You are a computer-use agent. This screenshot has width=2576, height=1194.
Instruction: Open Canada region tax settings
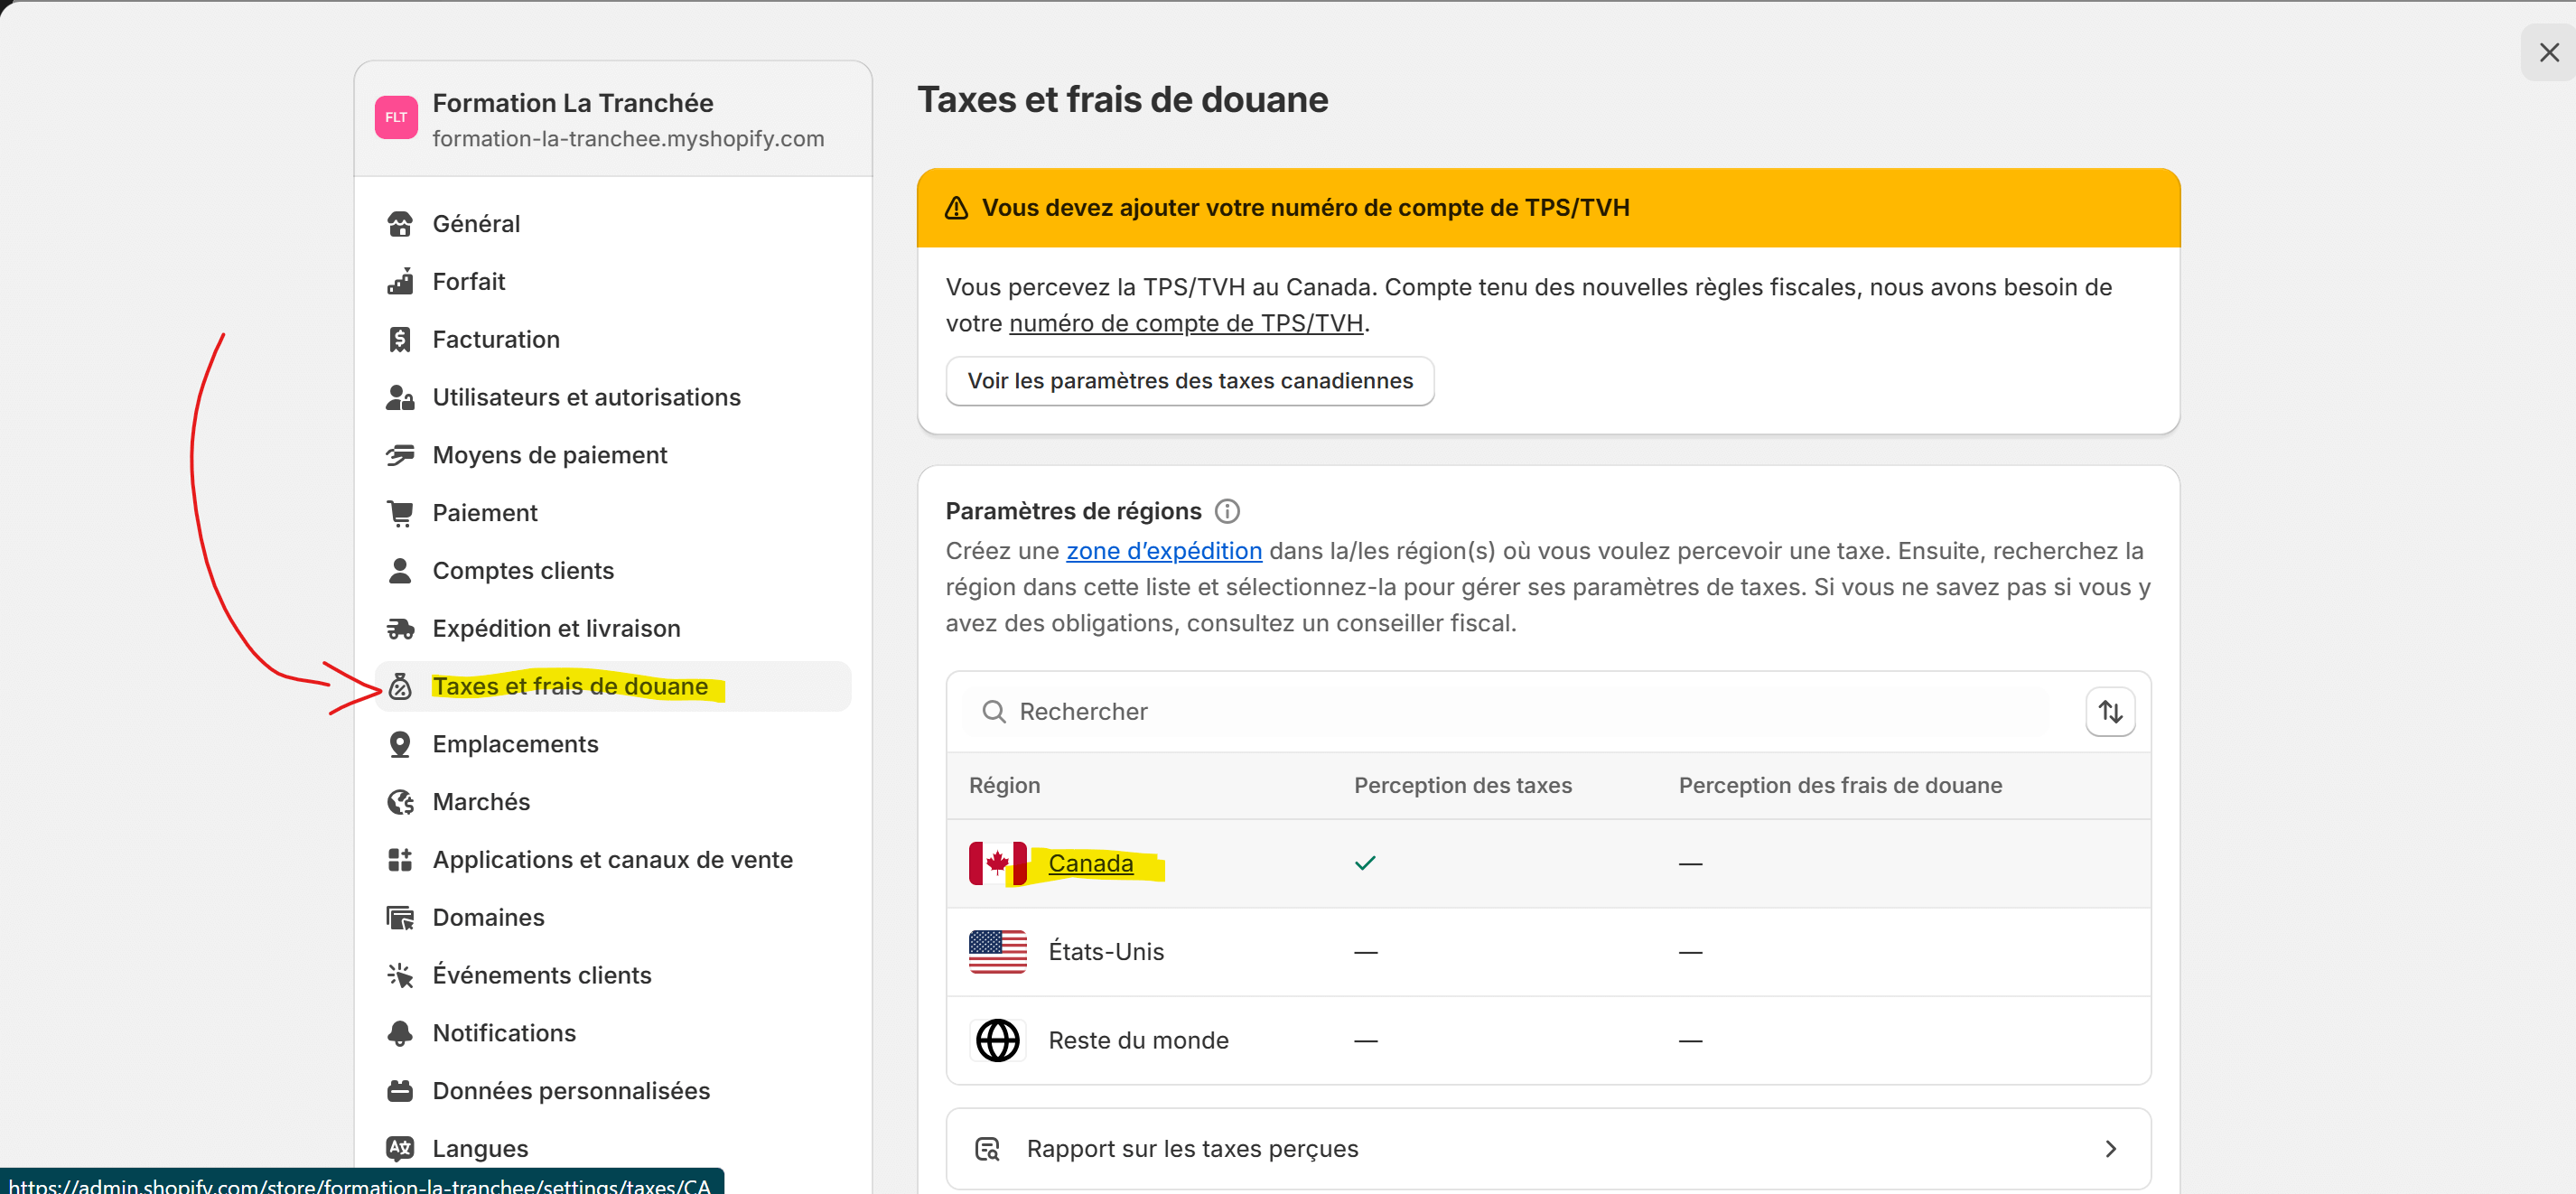[1090, 863]
